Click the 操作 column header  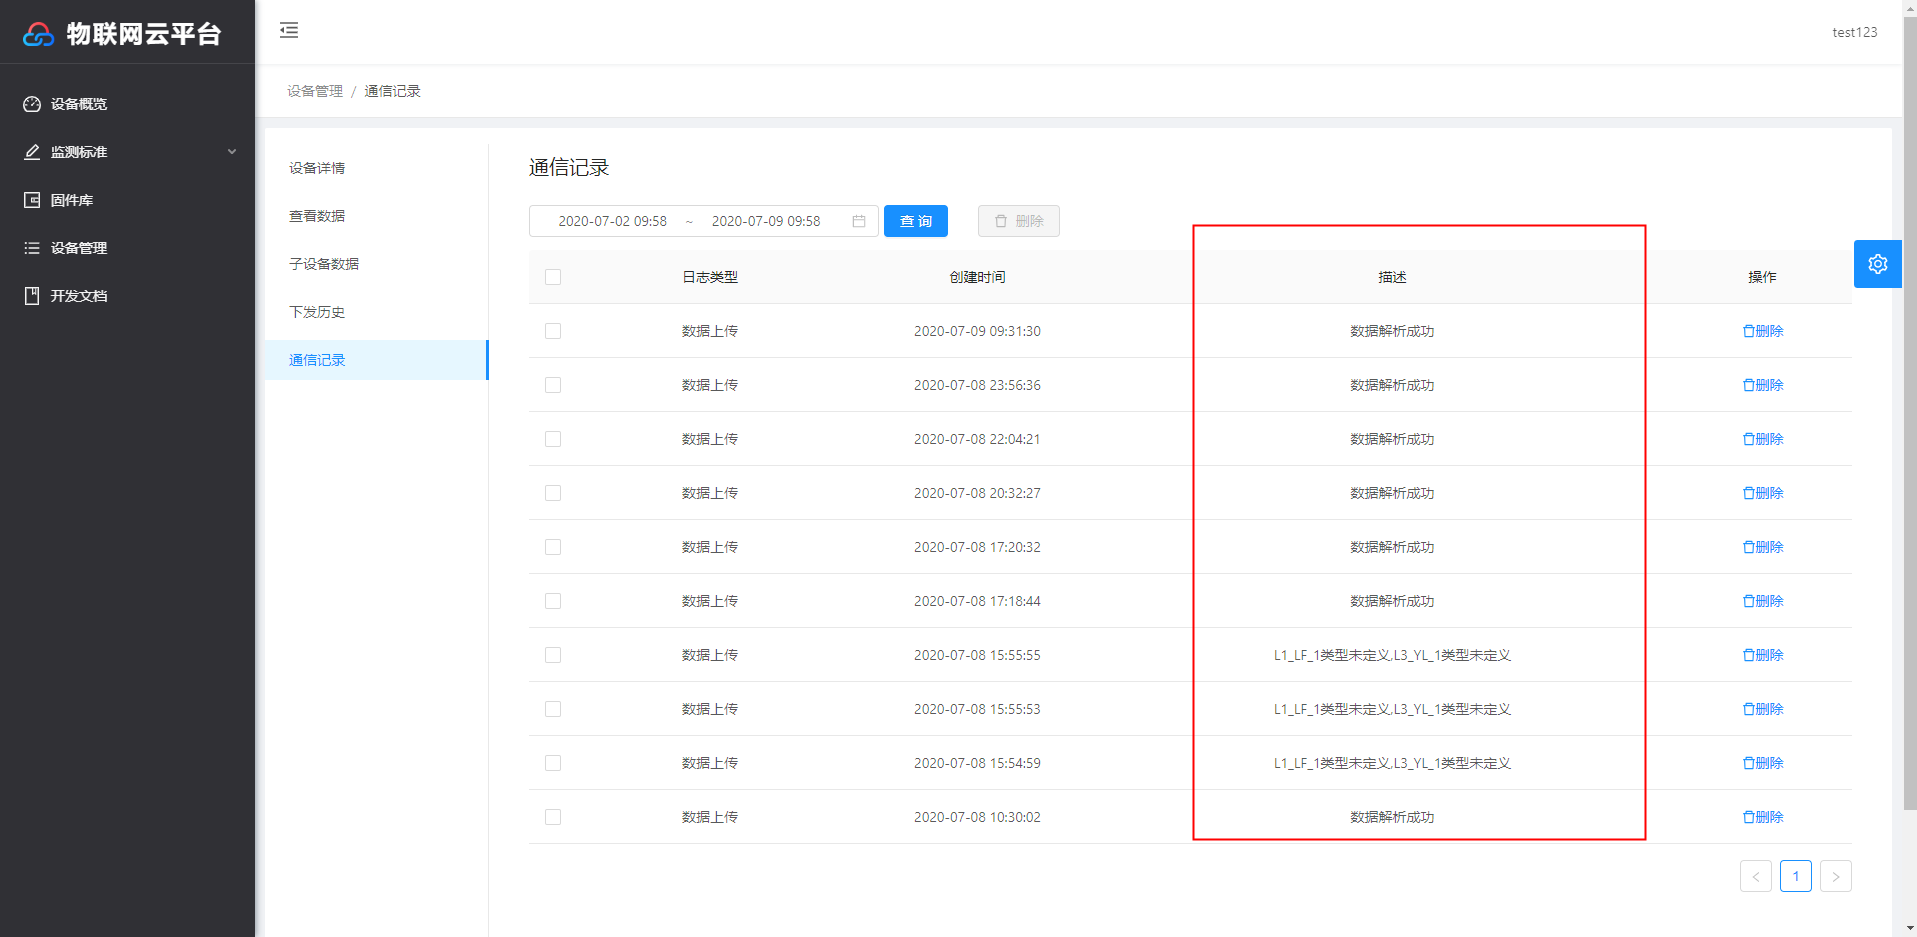(x=1762, y=277)
